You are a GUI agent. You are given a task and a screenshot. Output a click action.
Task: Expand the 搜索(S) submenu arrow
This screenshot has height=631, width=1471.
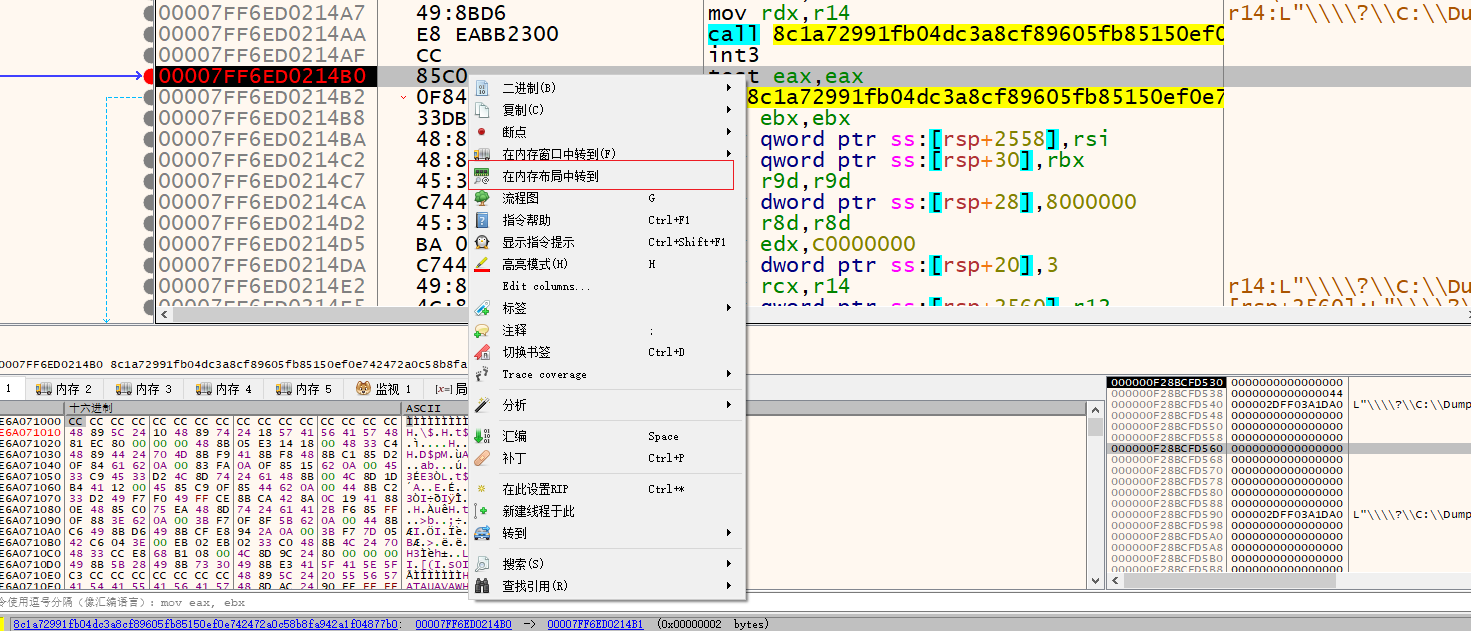click(729, 564)
